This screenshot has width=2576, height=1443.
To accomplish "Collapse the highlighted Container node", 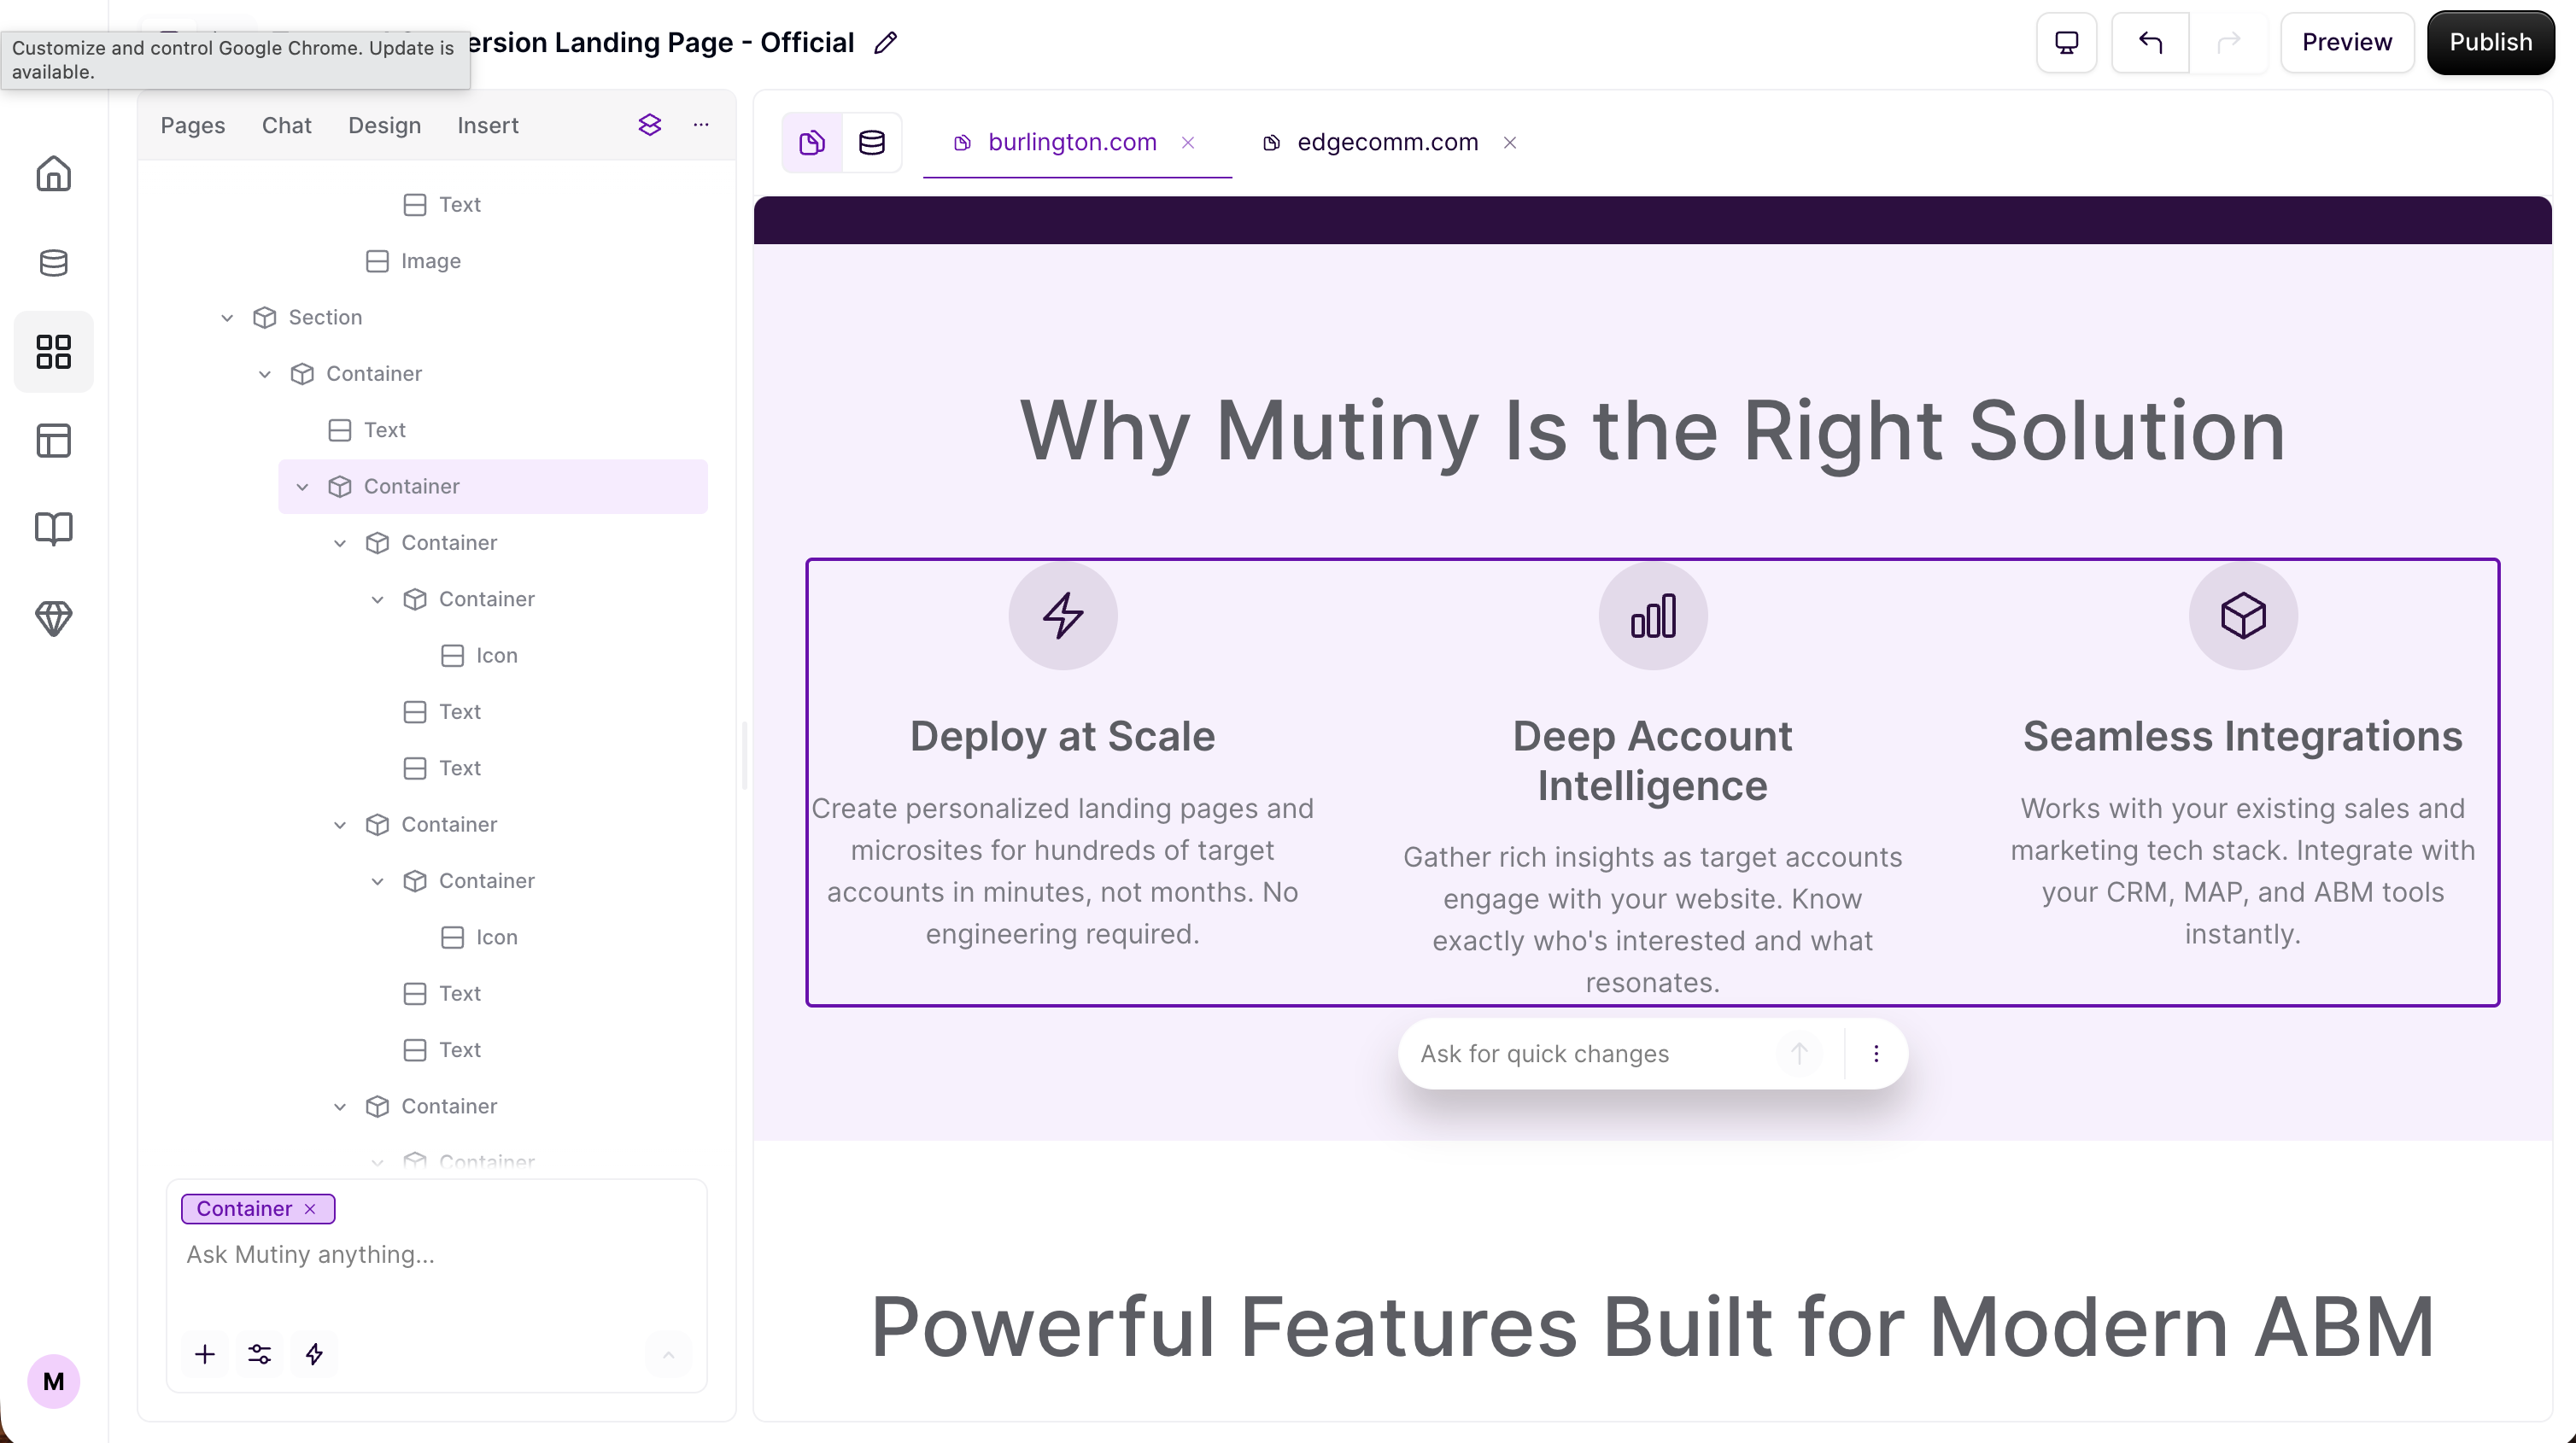I will [x=302, y=487].
